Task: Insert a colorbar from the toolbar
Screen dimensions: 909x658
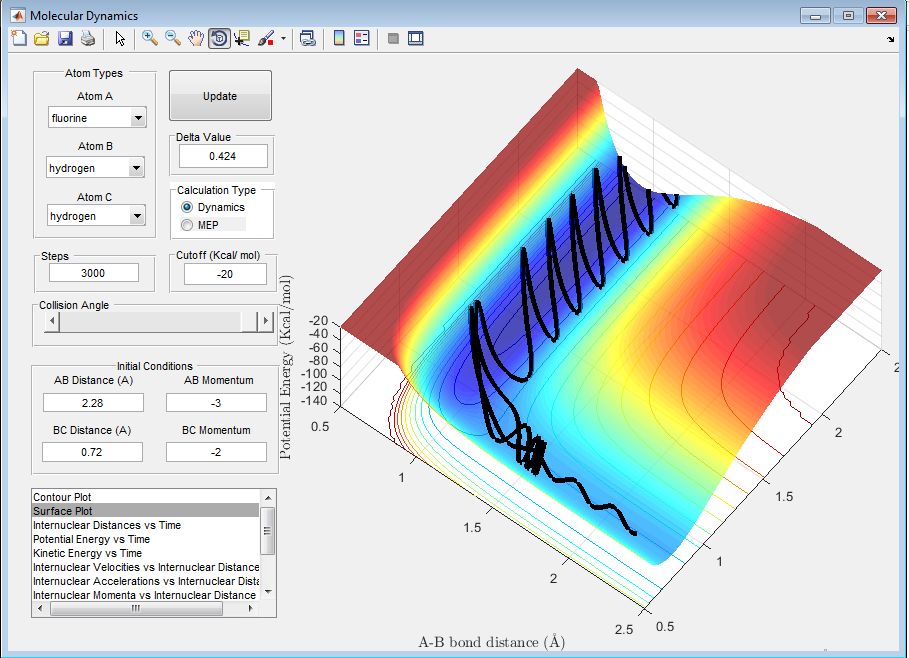Action: coord(339,38)
